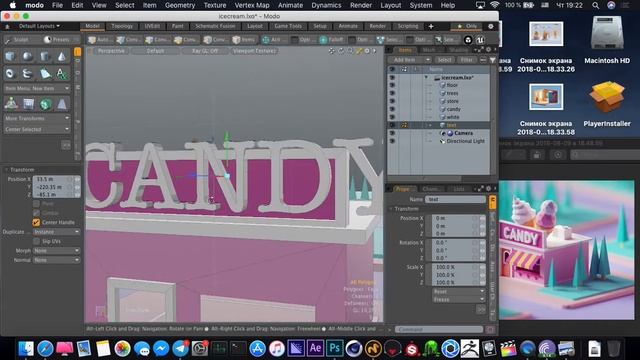Open Safari from the Dock

pyautogui.click(x=45, y=349)
